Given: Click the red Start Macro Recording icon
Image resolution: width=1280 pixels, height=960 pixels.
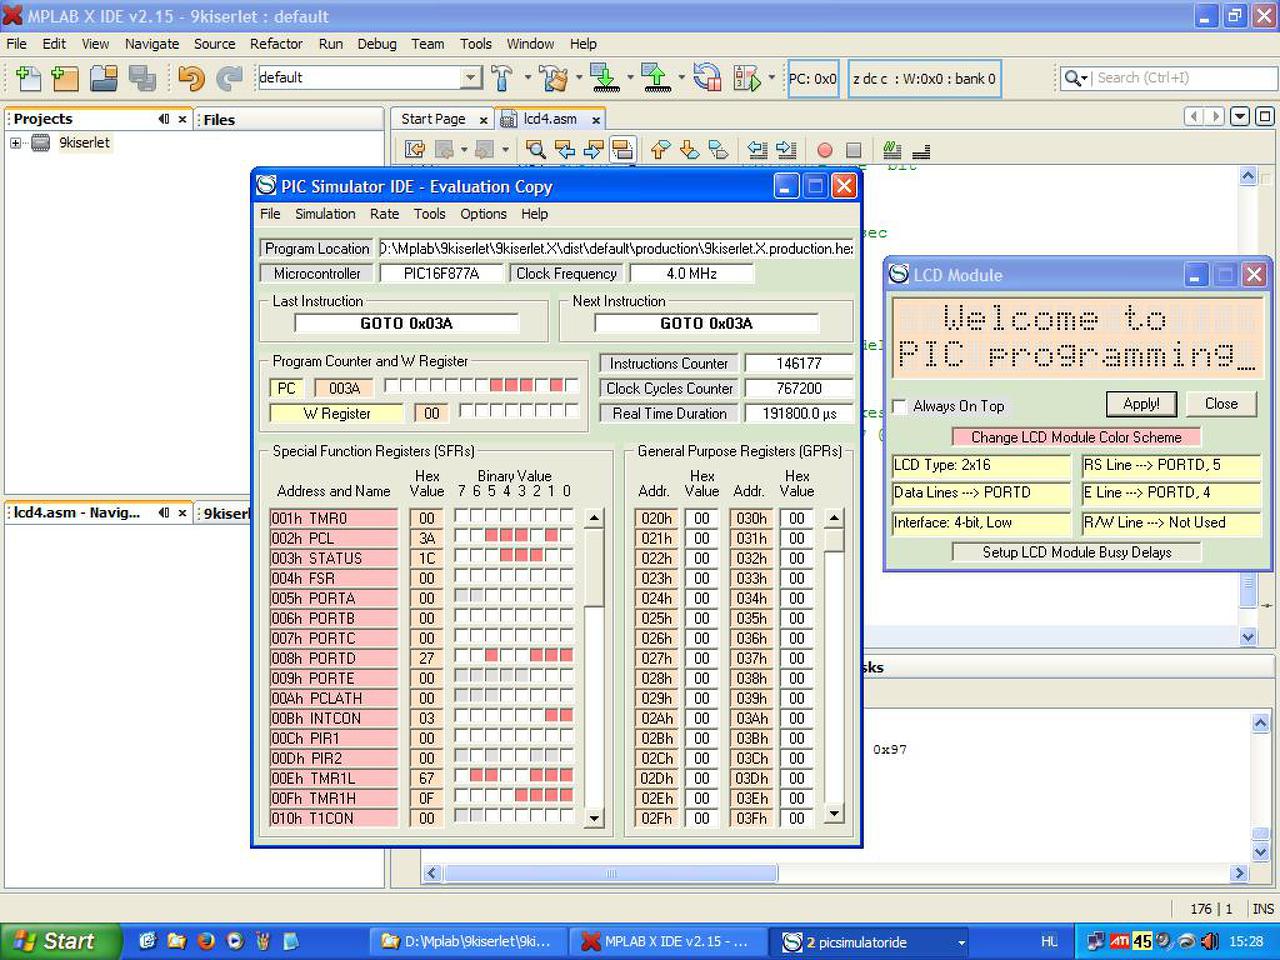Looking at the screenshot, I should tap(825, 150).
